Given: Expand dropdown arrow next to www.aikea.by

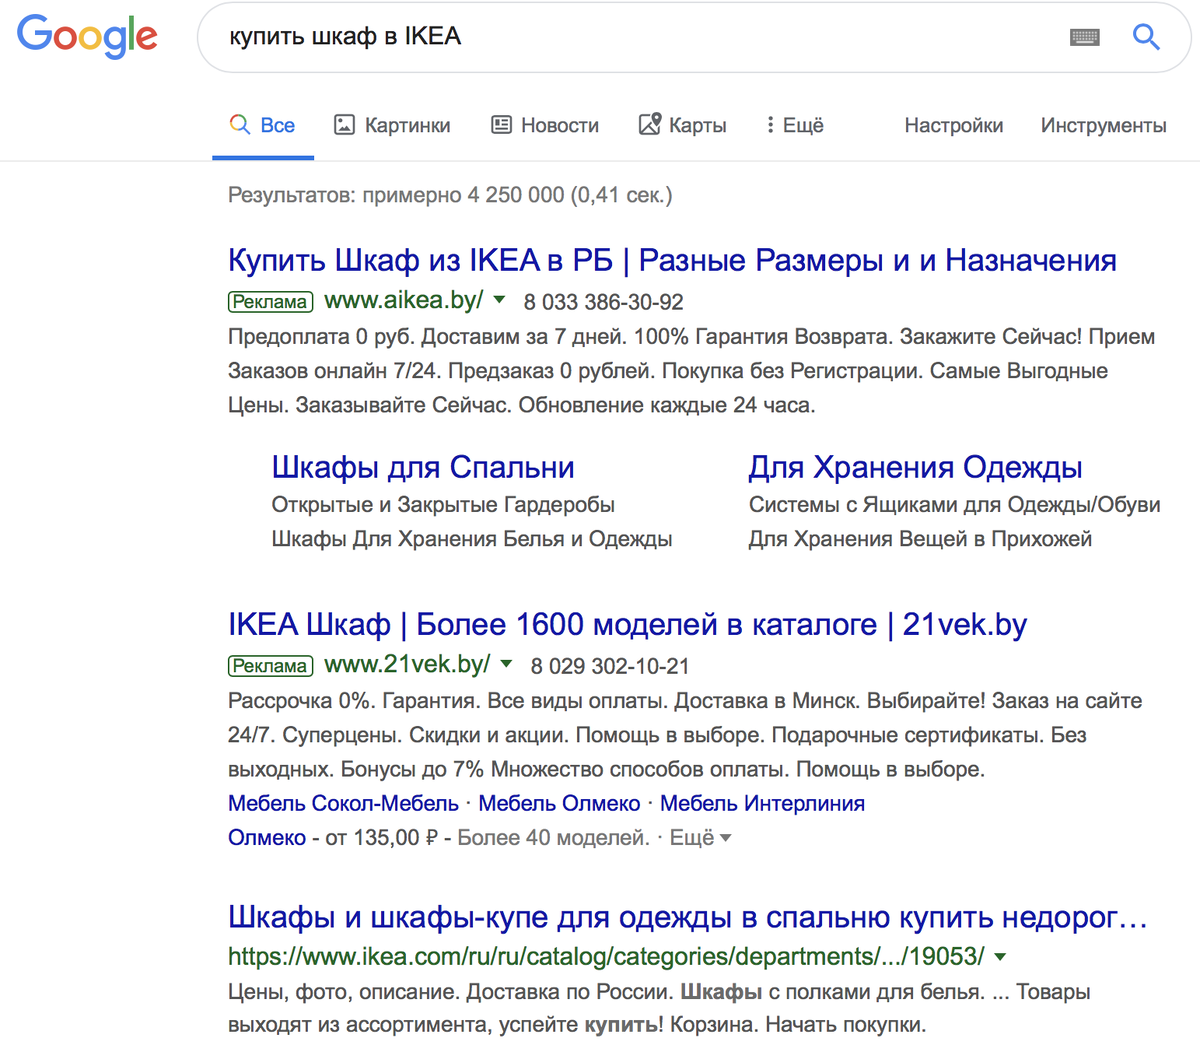Looking at the screenshot, I should [500, 300].
